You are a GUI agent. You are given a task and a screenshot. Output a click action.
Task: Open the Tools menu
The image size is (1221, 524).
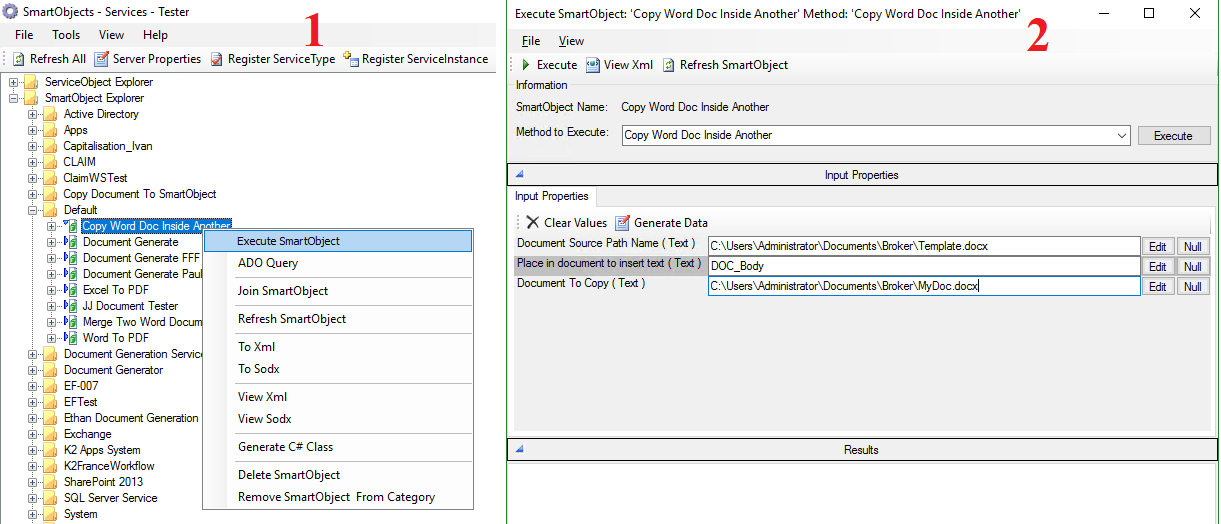pyautogui.click(x=66, y=35)
